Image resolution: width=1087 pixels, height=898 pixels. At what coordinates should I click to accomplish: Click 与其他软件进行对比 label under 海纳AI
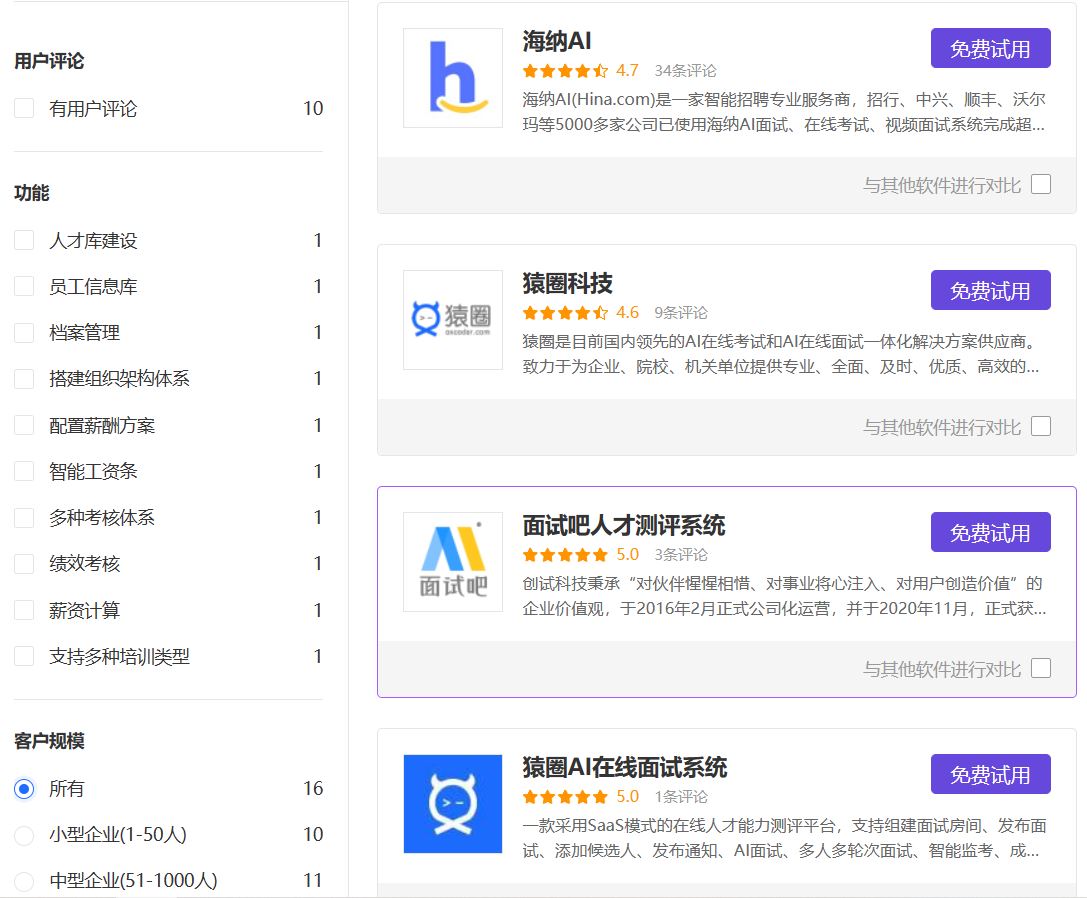click(x=942, y=186)
